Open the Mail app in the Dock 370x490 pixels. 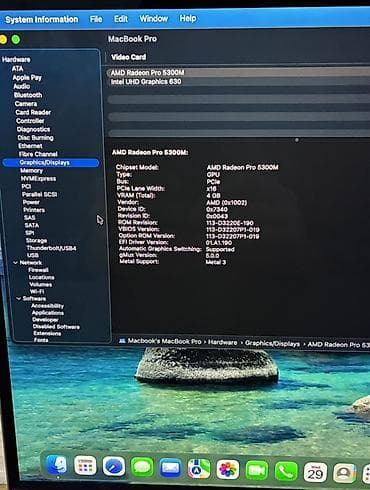[171, 468]
